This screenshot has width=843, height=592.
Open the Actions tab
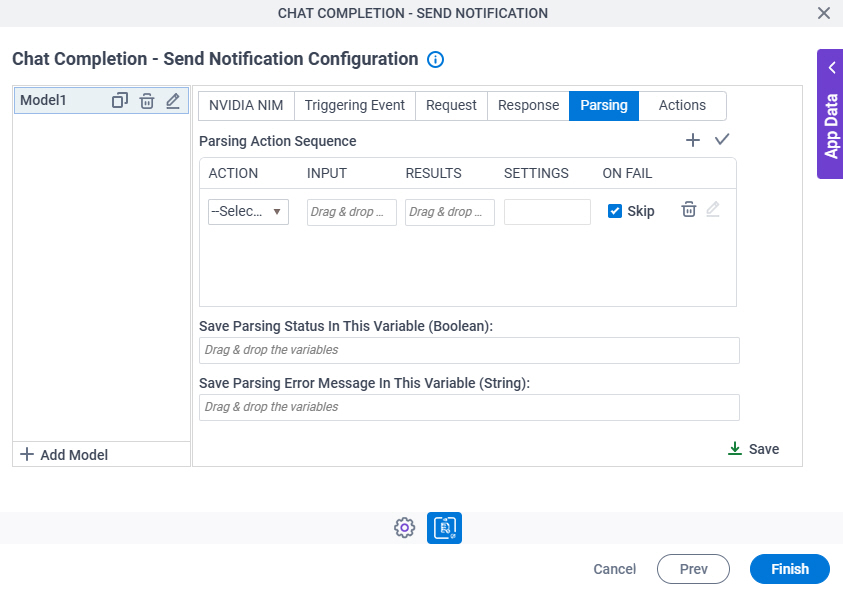(682, 105)
